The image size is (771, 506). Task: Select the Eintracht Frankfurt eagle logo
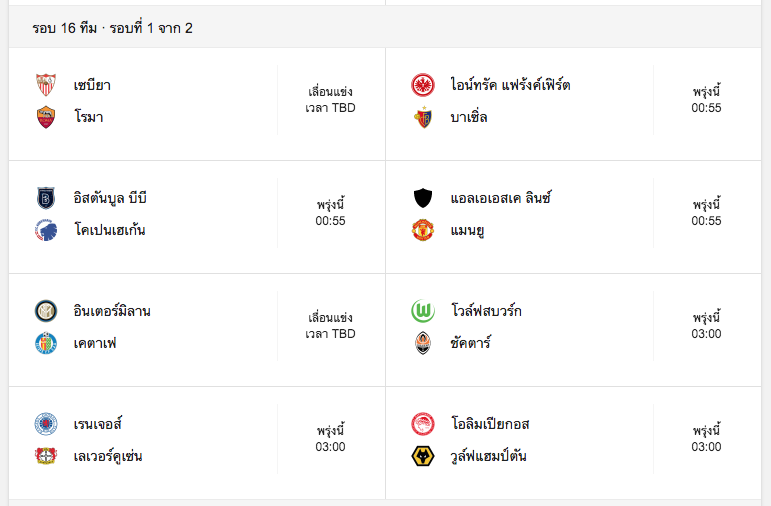pos(423,85)
